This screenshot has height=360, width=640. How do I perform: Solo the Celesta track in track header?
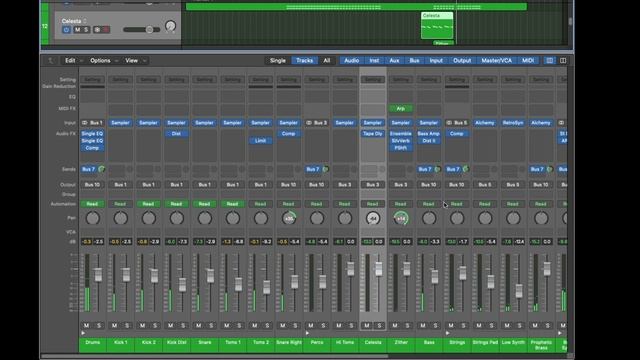tap(86, 30)
